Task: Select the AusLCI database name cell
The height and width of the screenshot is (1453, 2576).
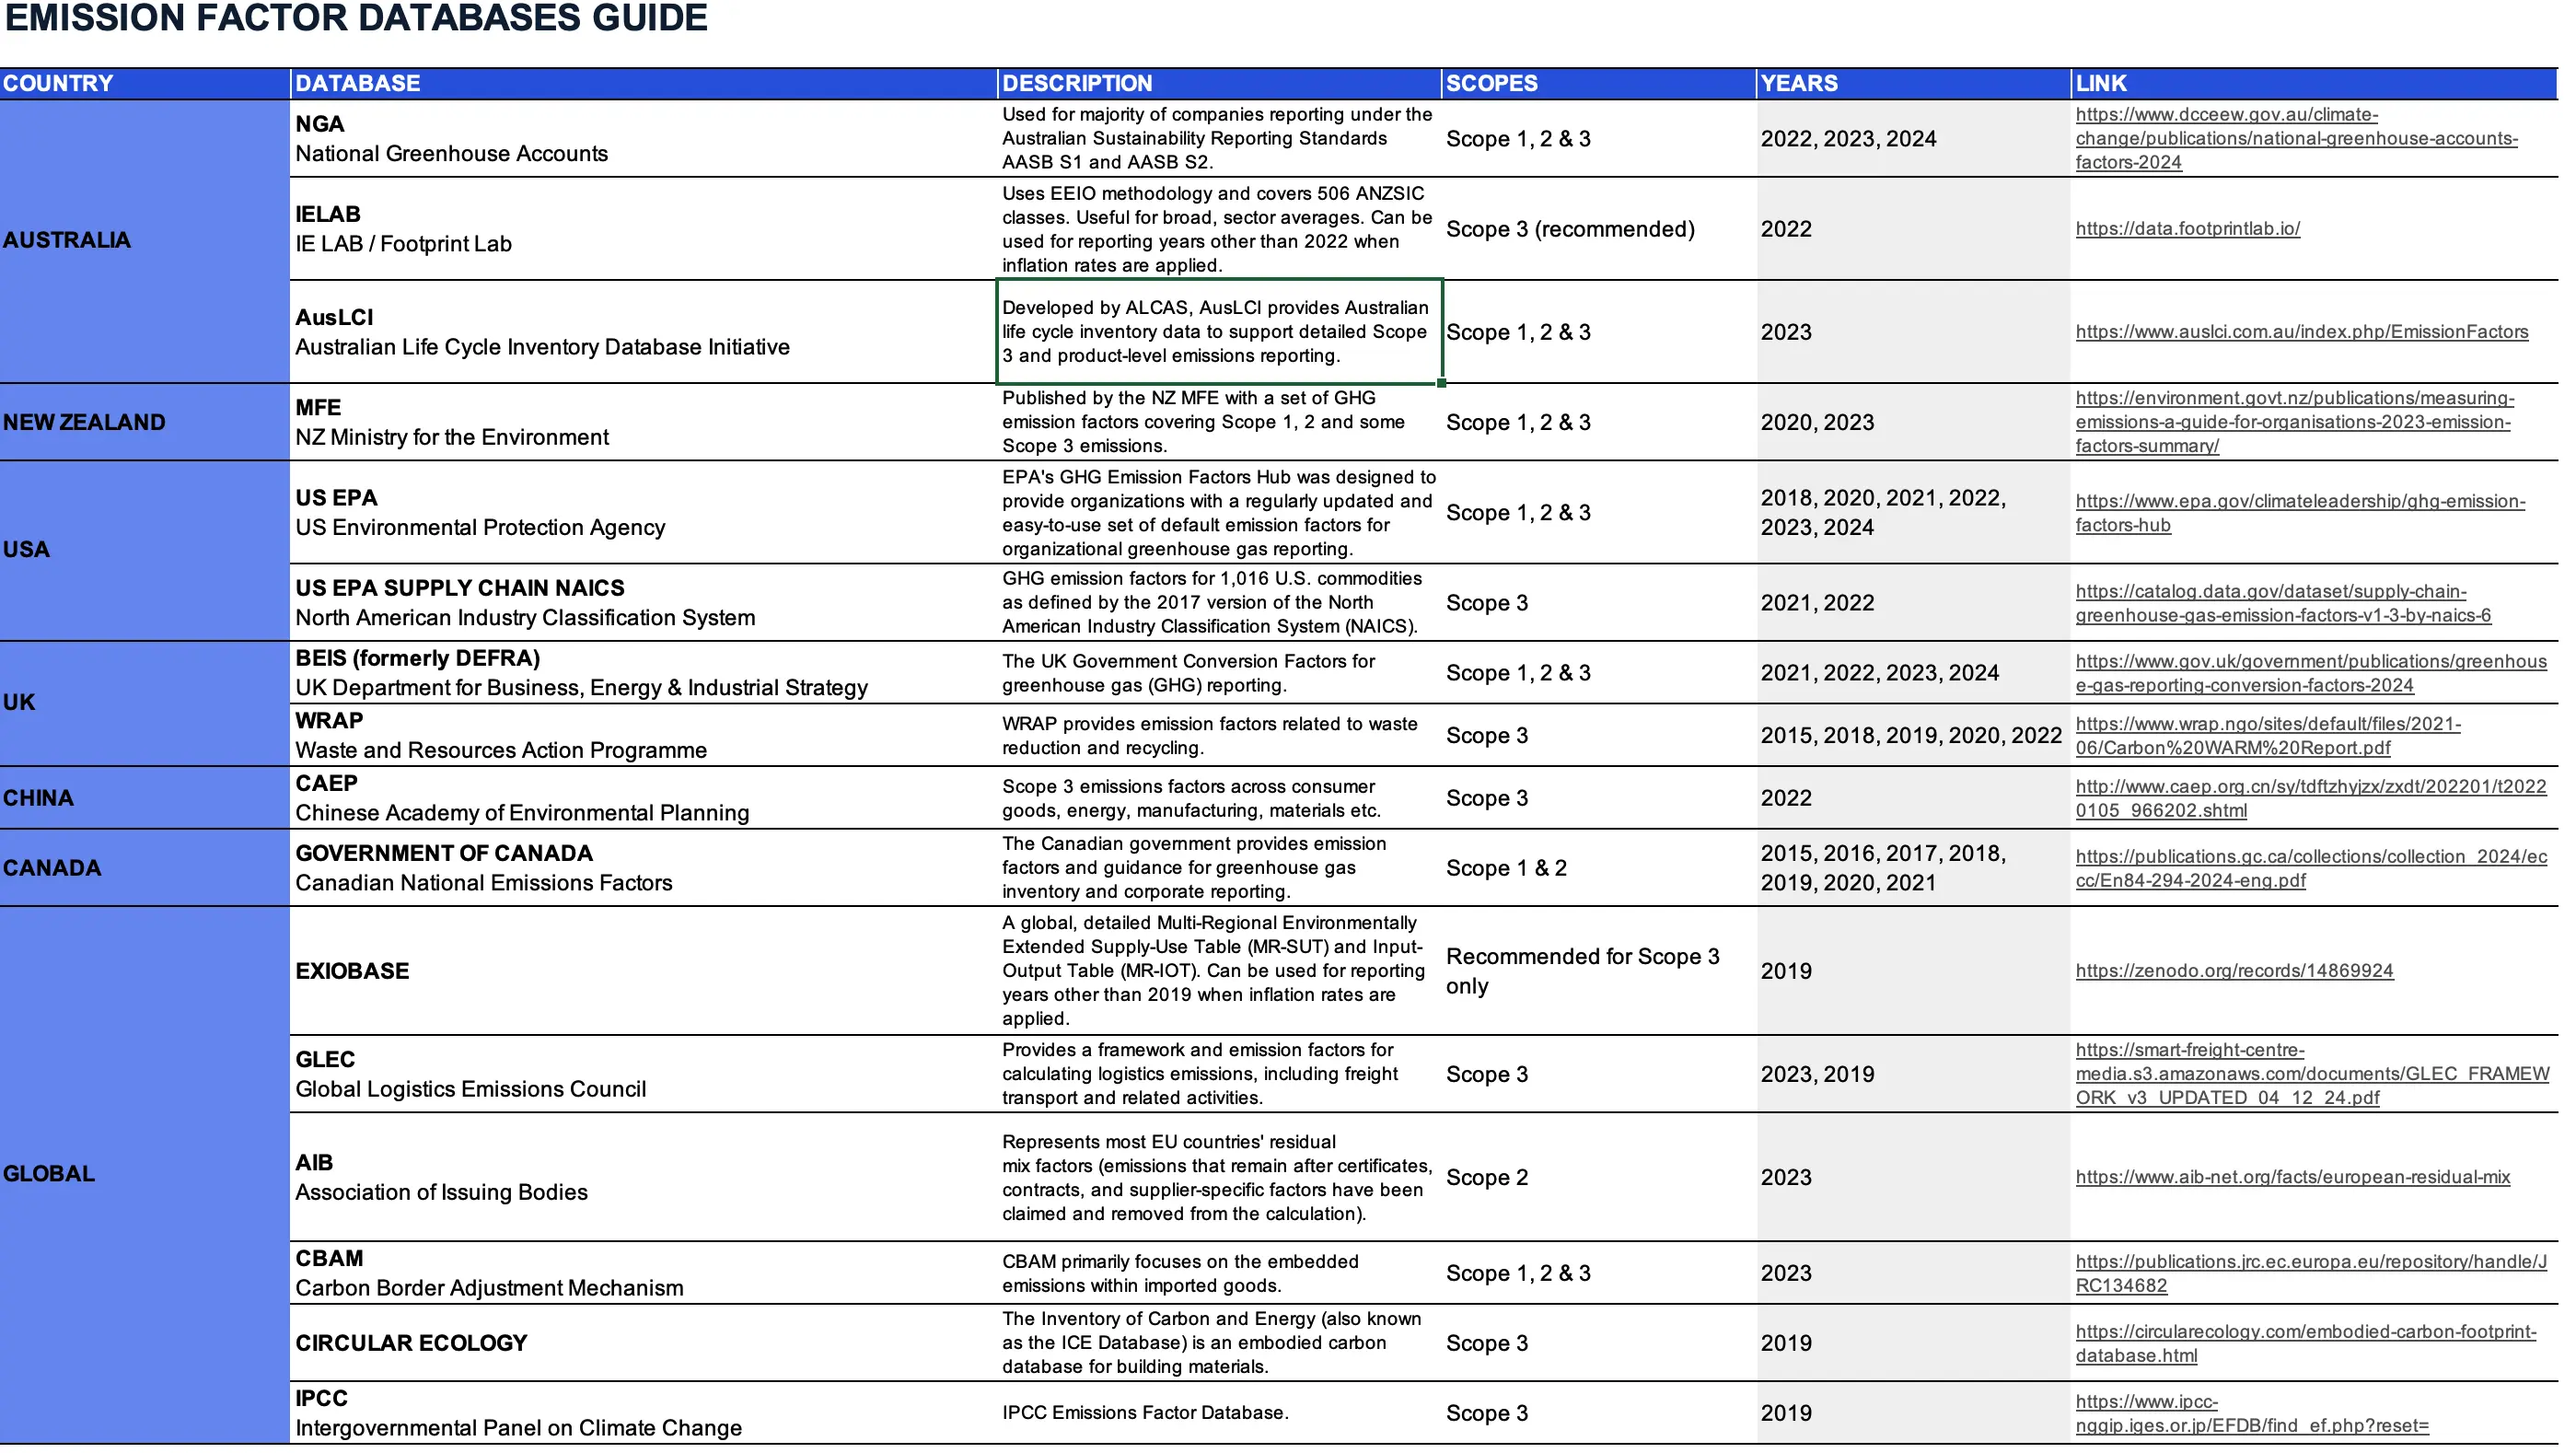Action: click(644, 332)
